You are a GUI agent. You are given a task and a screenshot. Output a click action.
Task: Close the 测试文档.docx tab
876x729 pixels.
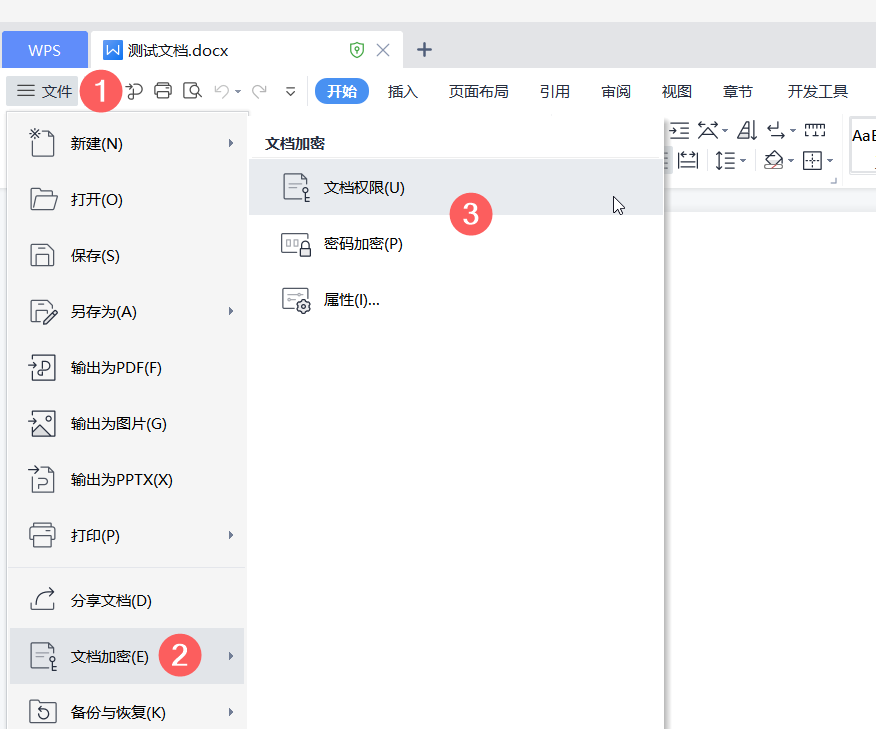tap(383, 50)
